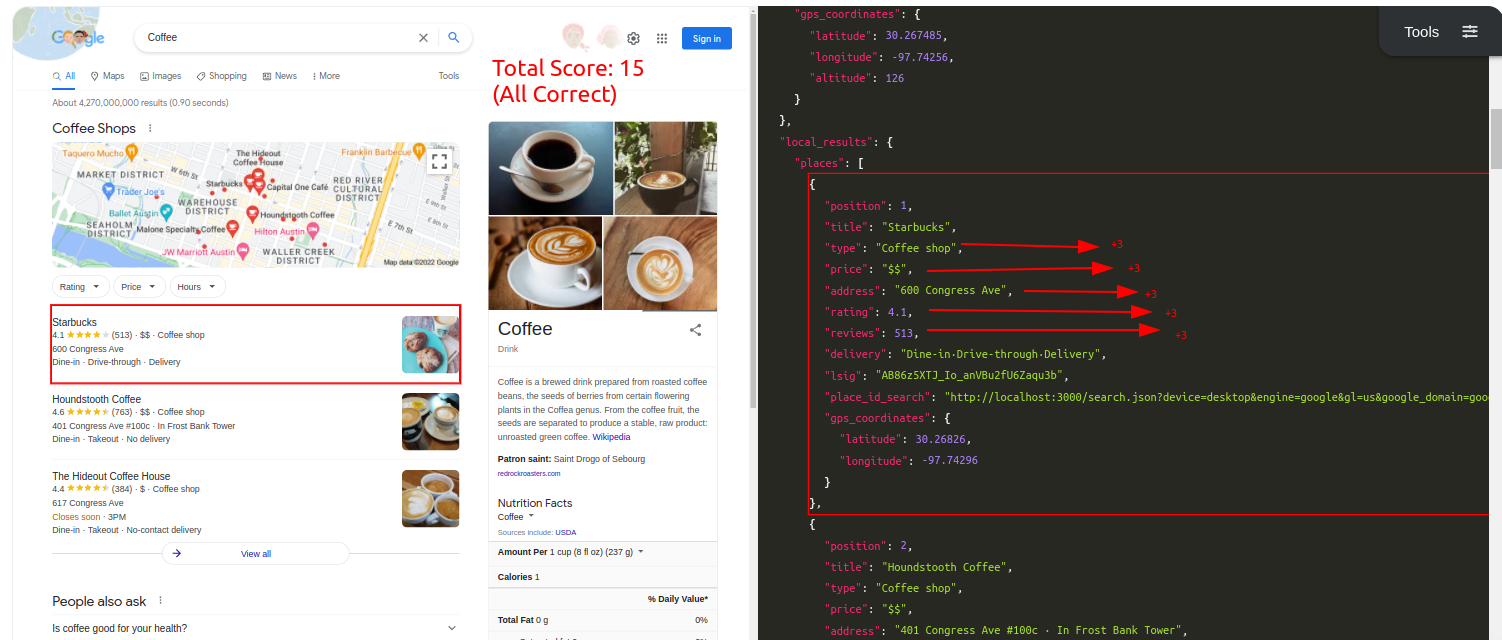Open the Amount Per 1 cup serving dropdown
Viewport: 1502px width, 640px height.
point(570,552)
